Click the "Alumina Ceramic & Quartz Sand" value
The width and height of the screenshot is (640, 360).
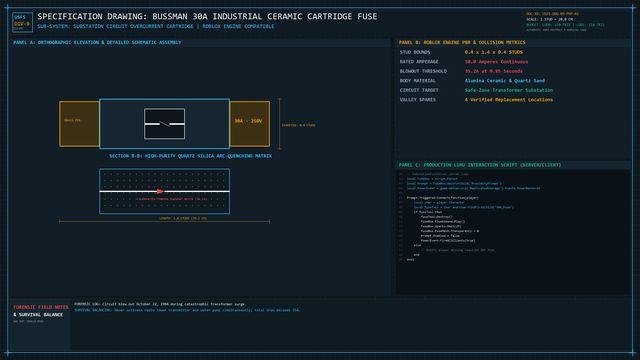(x=504, y=81)
